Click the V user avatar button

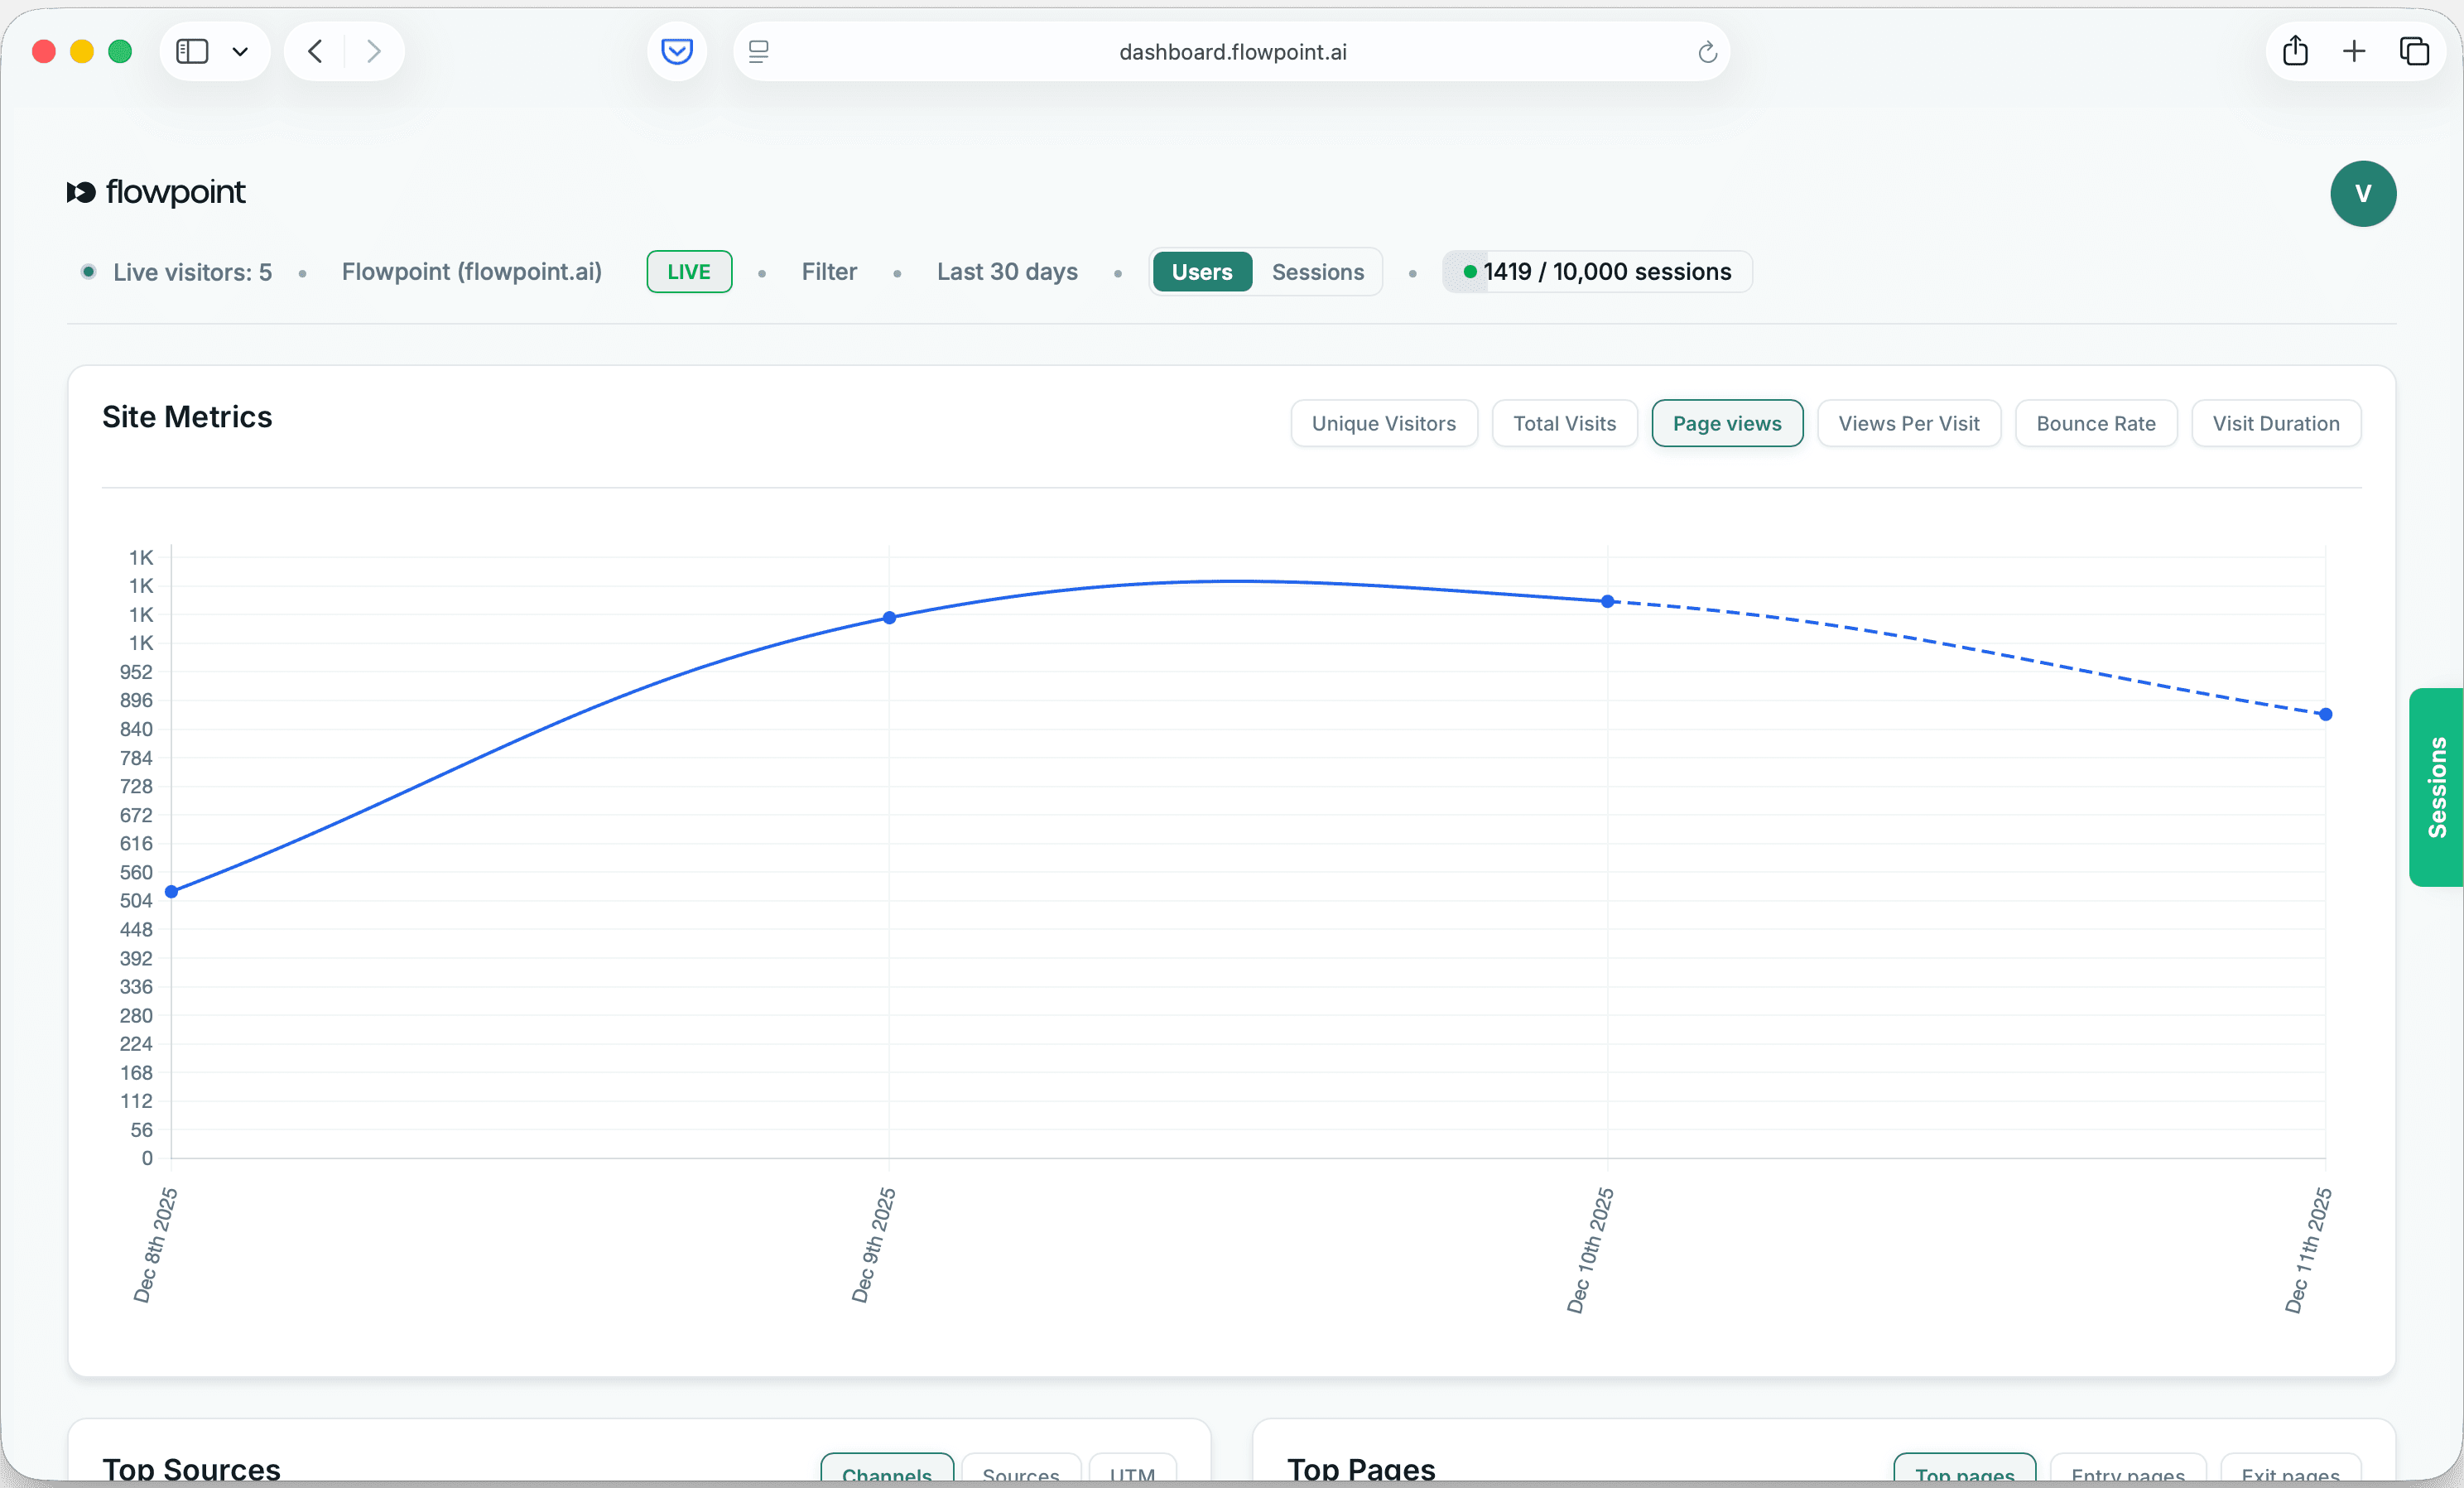pos(2362,193)
